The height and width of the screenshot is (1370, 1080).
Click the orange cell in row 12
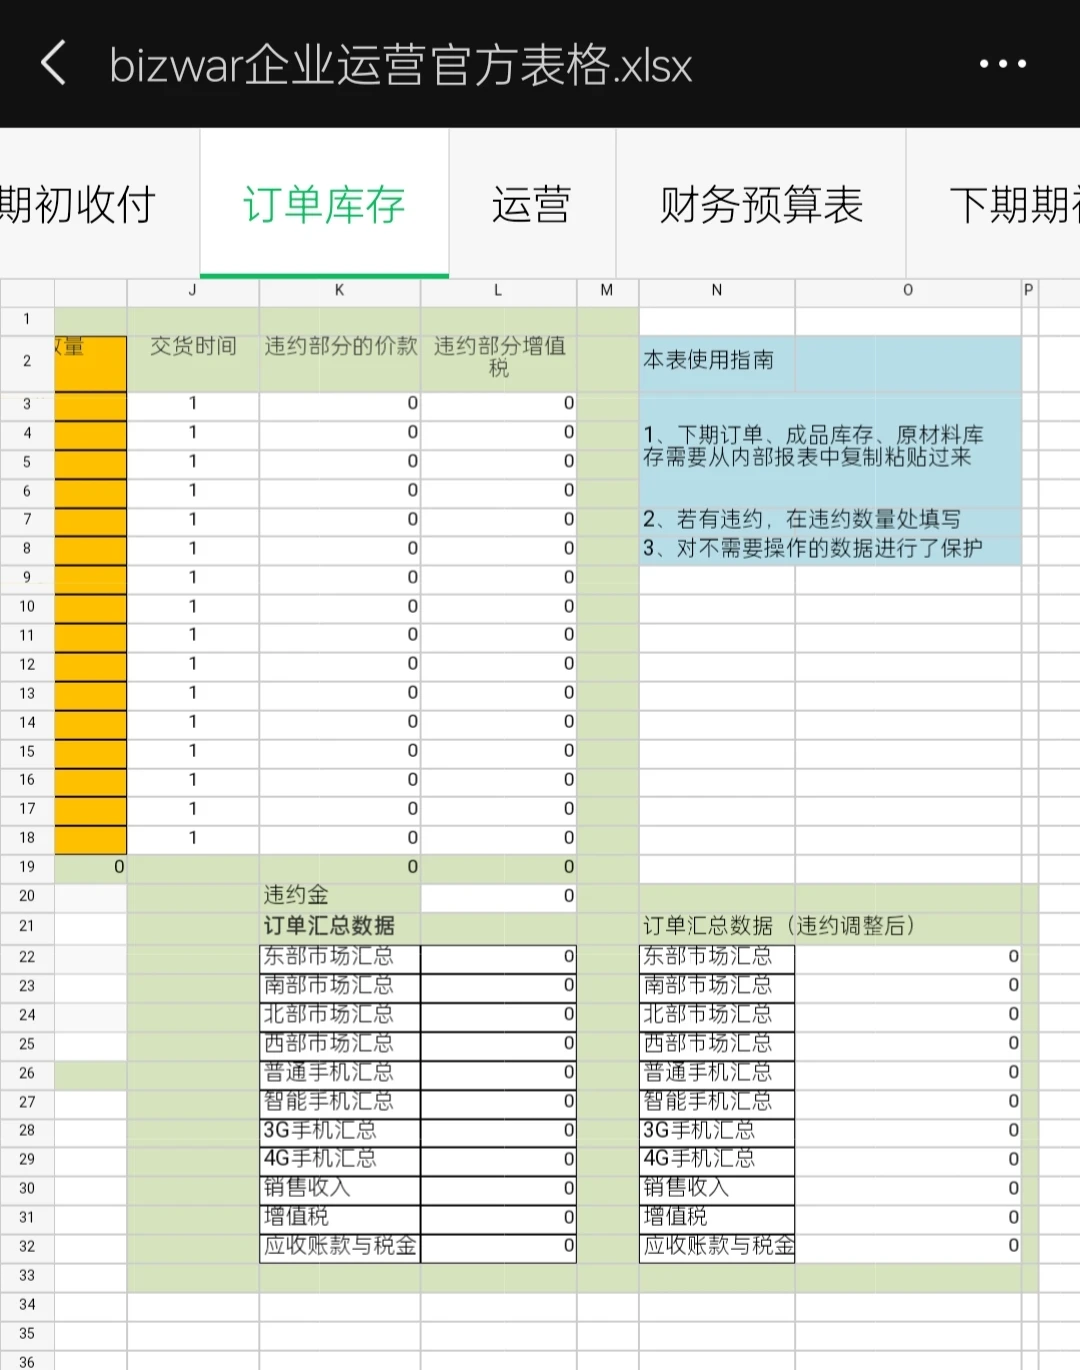tap(91, 665)
